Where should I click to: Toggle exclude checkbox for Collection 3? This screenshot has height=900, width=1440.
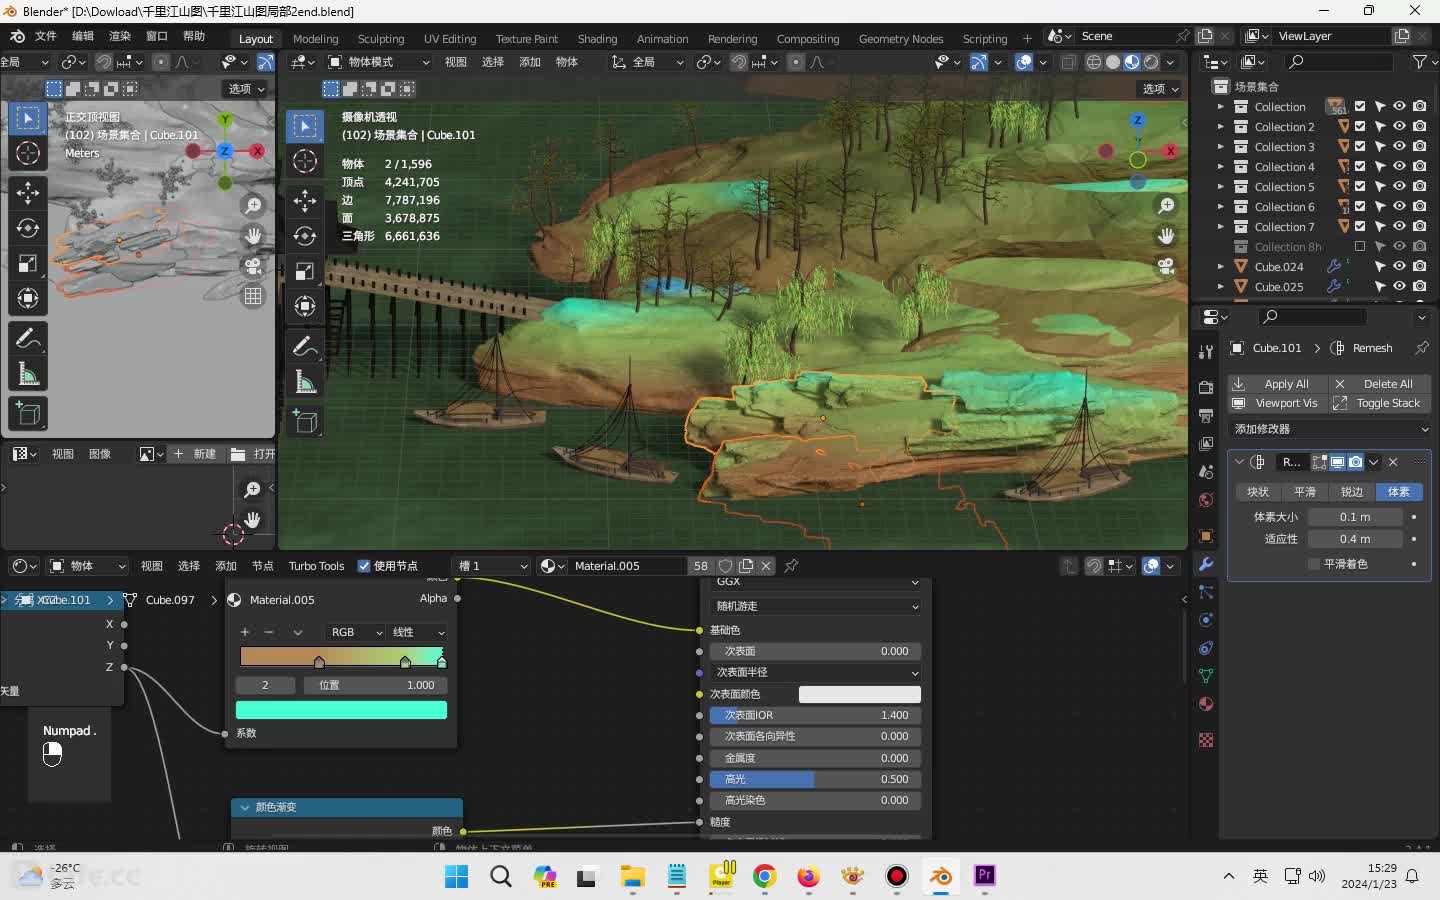pyautogui.click(x=1360, y=147)
